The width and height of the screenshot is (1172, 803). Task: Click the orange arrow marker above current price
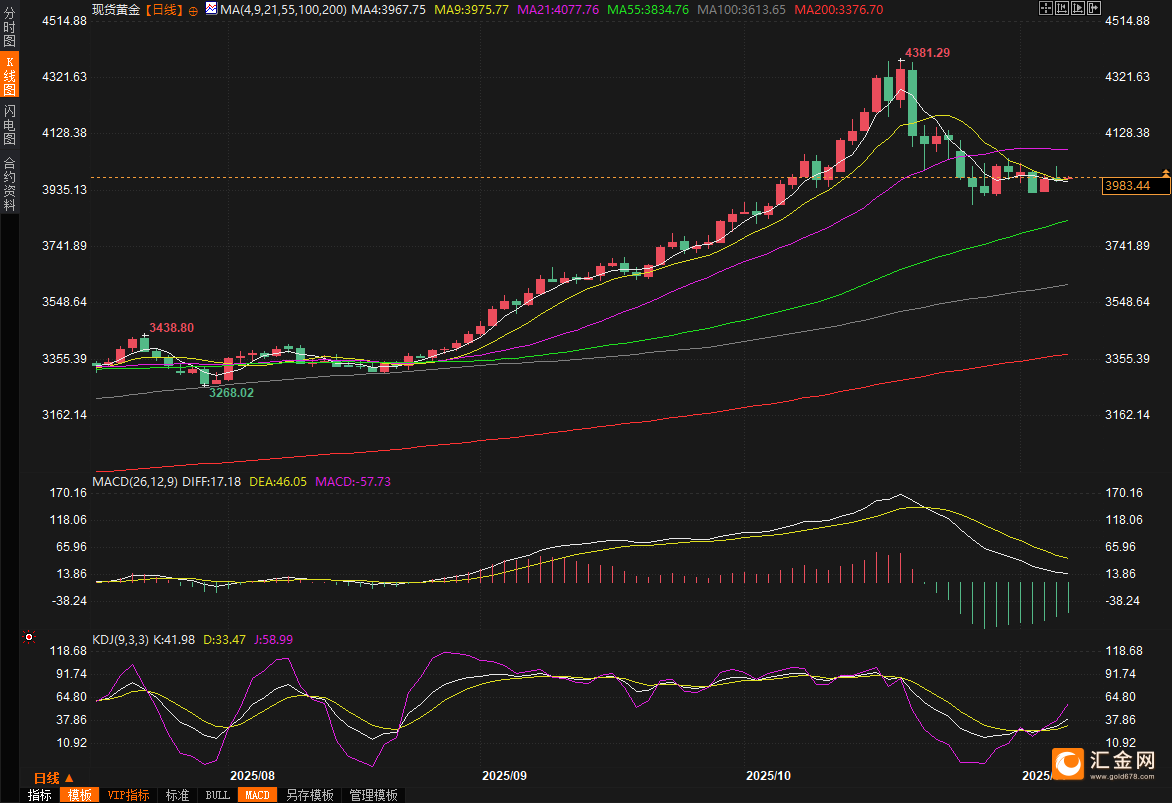click(1165, 174)
